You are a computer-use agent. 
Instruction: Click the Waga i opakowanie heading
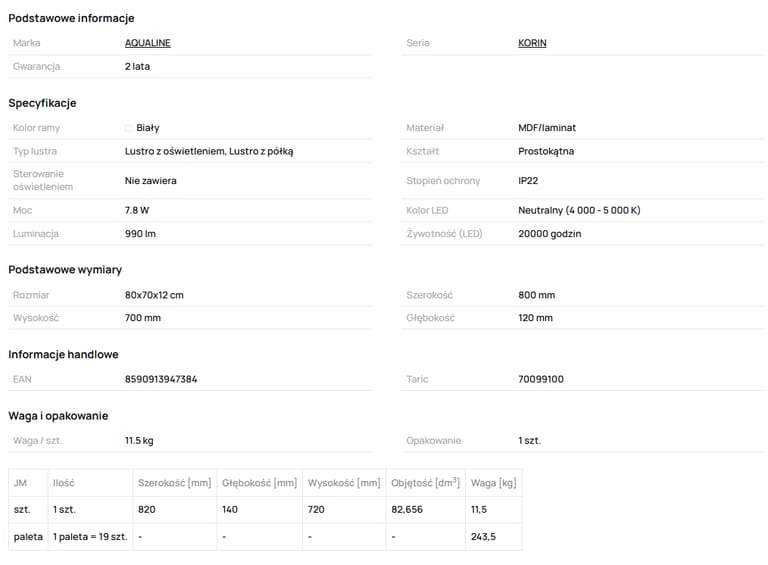(58, 416)
